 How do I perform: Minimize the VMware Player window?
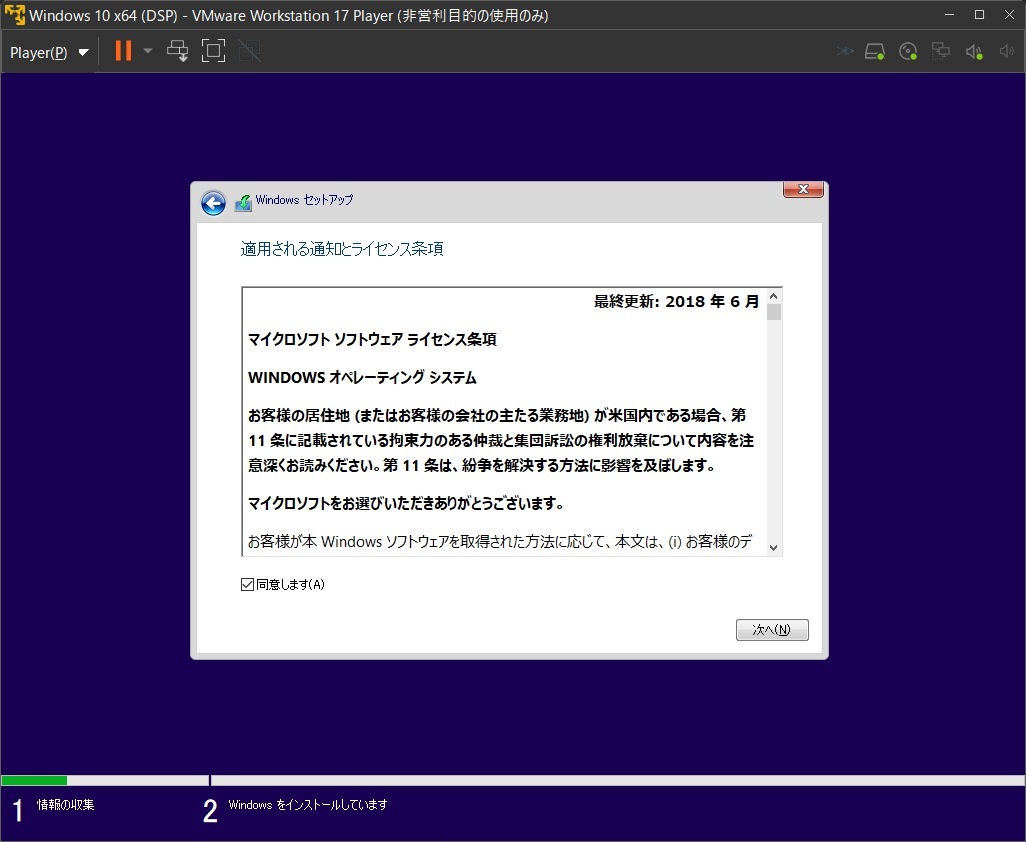949,14
